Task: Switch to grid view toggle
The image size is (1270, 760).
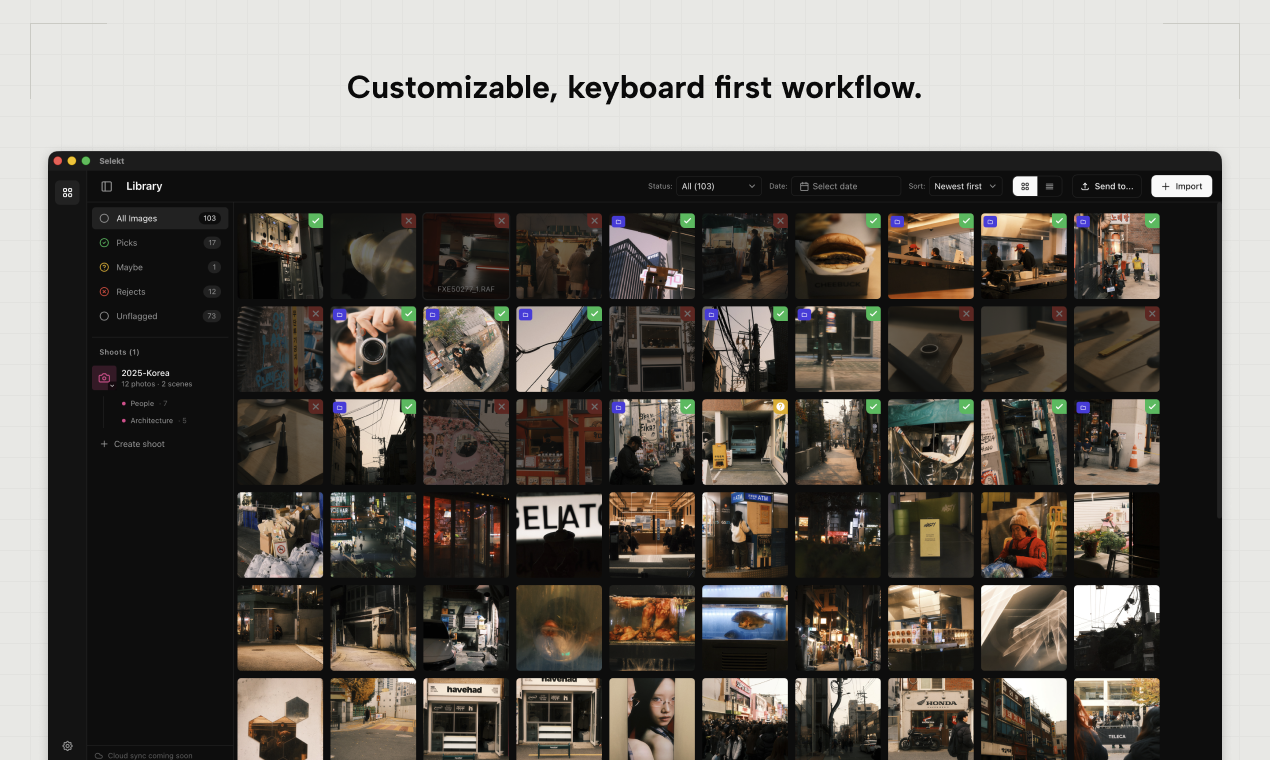Action: coord(1025,186)
